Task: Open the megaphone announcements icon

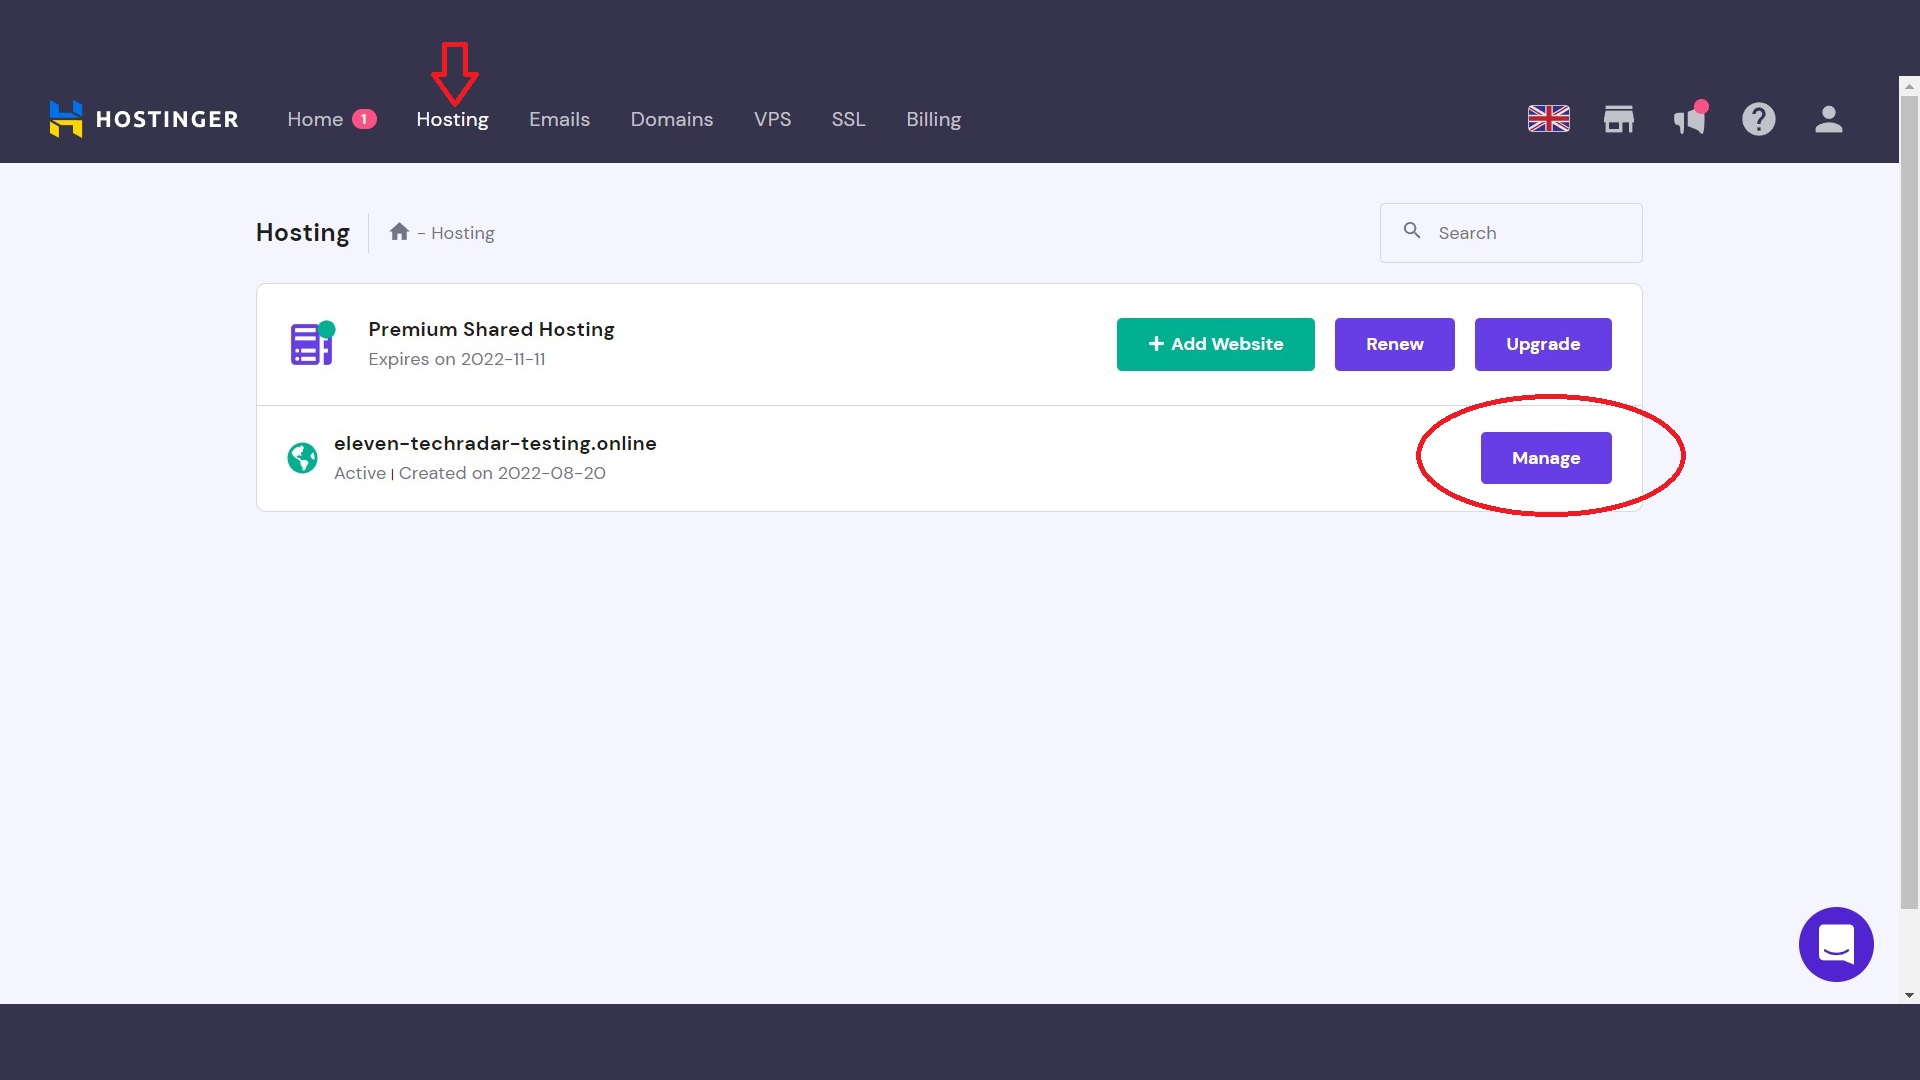Action: tap(1690, 118)
